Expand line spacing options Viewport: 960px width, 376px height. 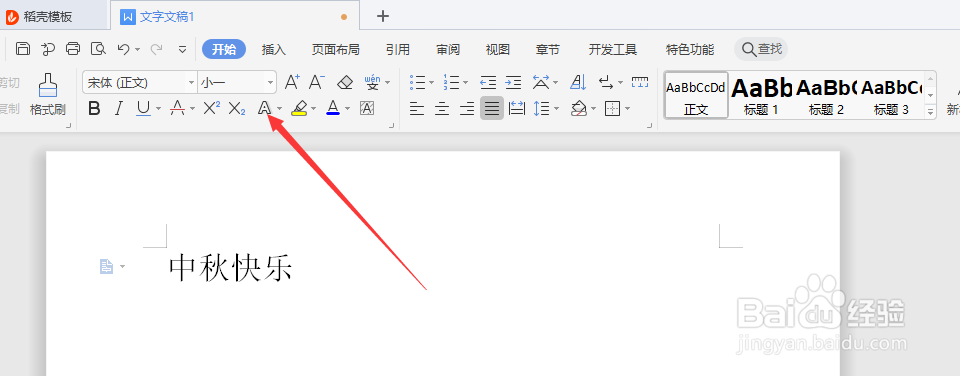tap(557, 109)
